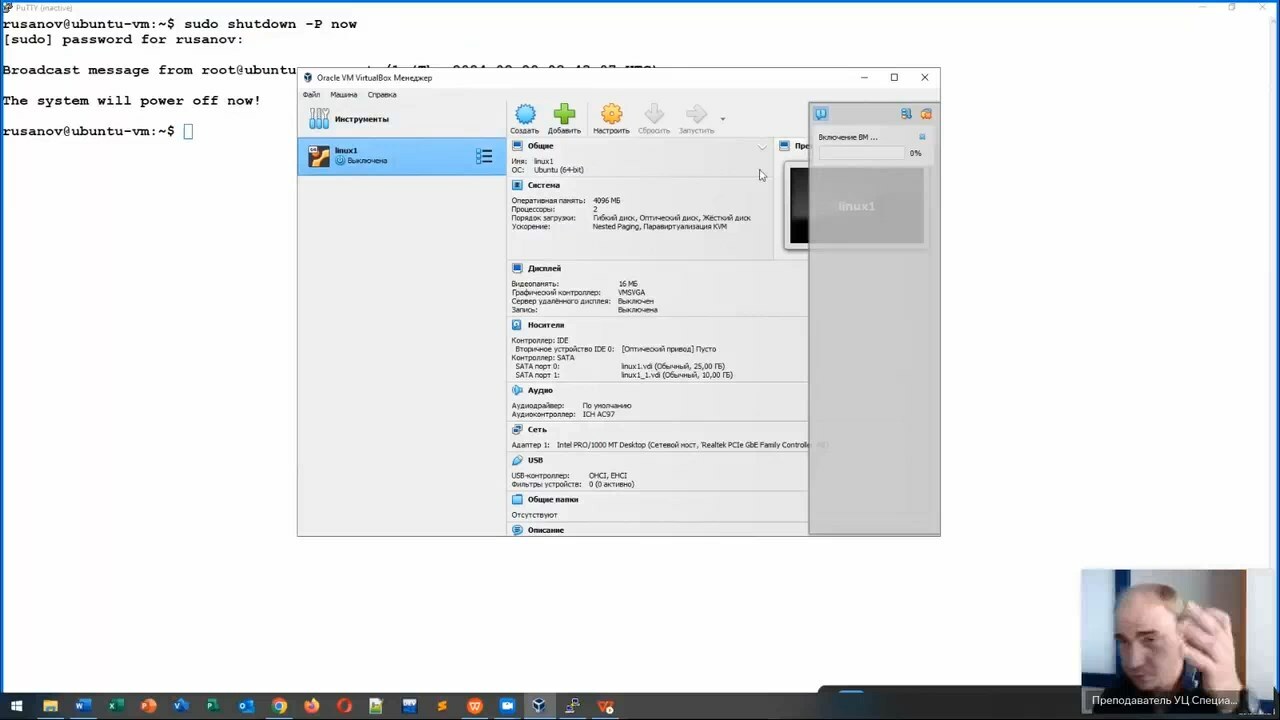Click the Описание section header link
This screenshot has height=720, width=1280.
[x=546, y=530]
